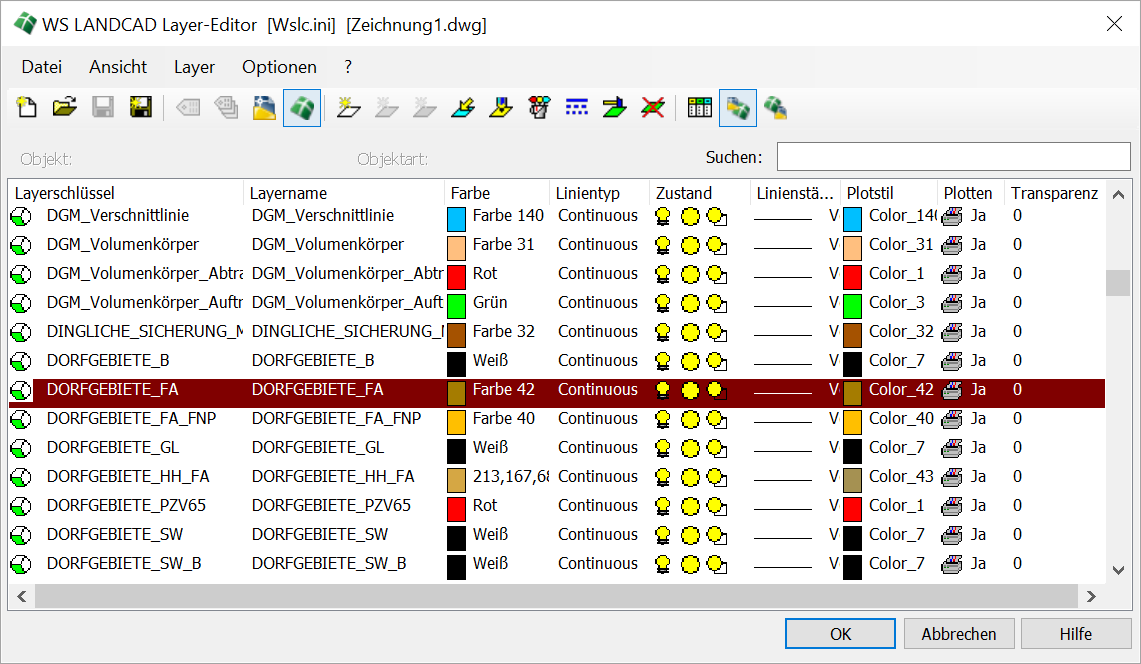Click the create new layer icon

[x=348, y=108]
